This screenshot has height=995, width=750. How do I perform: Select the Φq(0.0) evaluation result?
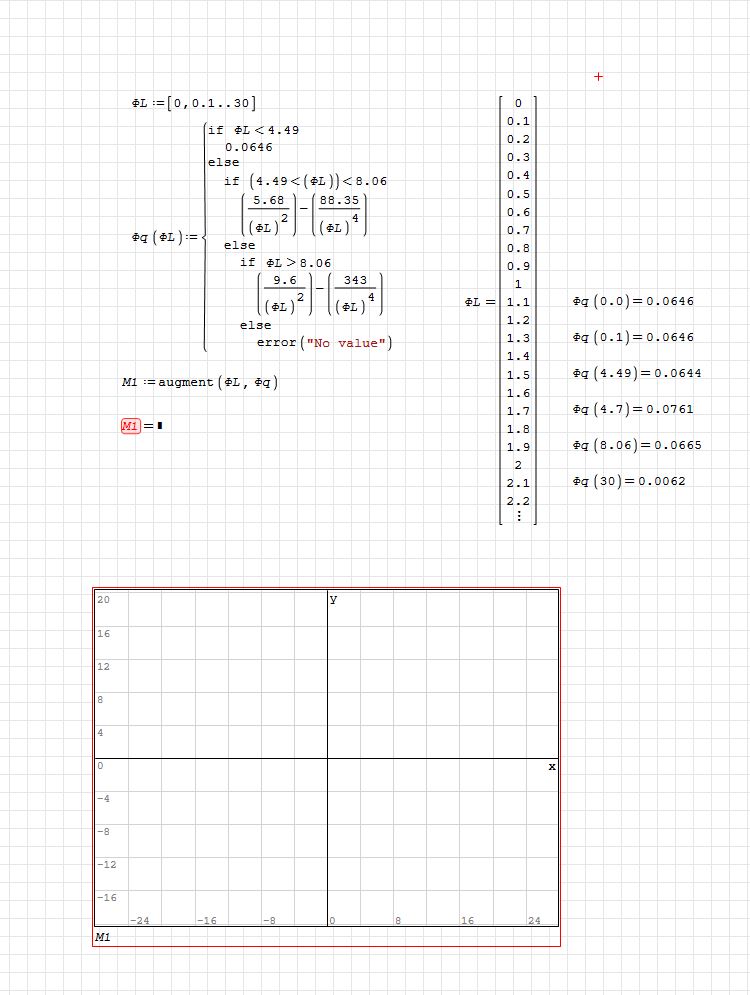tap(633, 301)
